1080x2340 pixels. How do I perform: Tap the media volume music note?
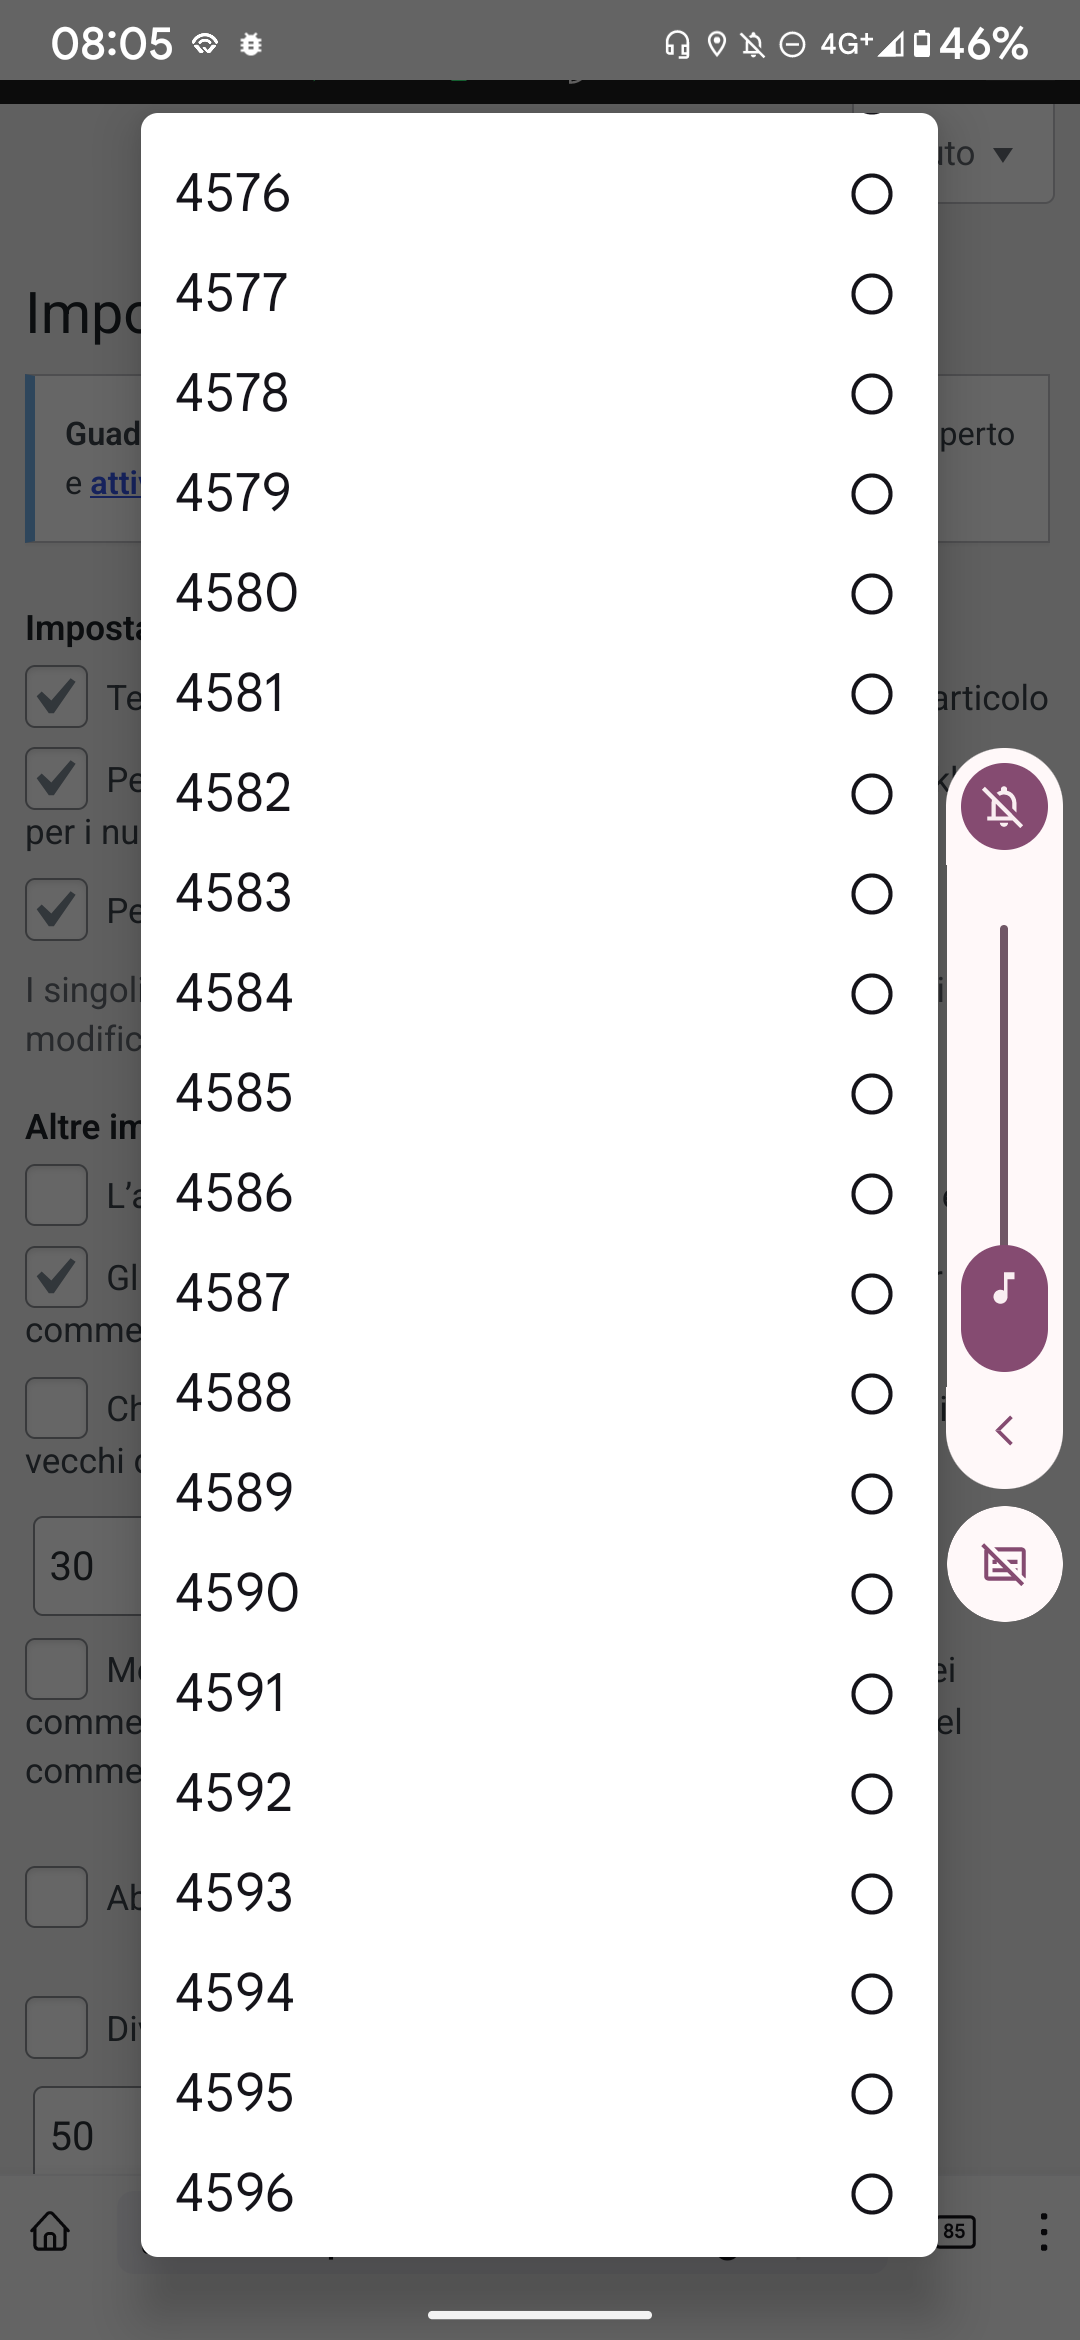click(1004, 1289)
